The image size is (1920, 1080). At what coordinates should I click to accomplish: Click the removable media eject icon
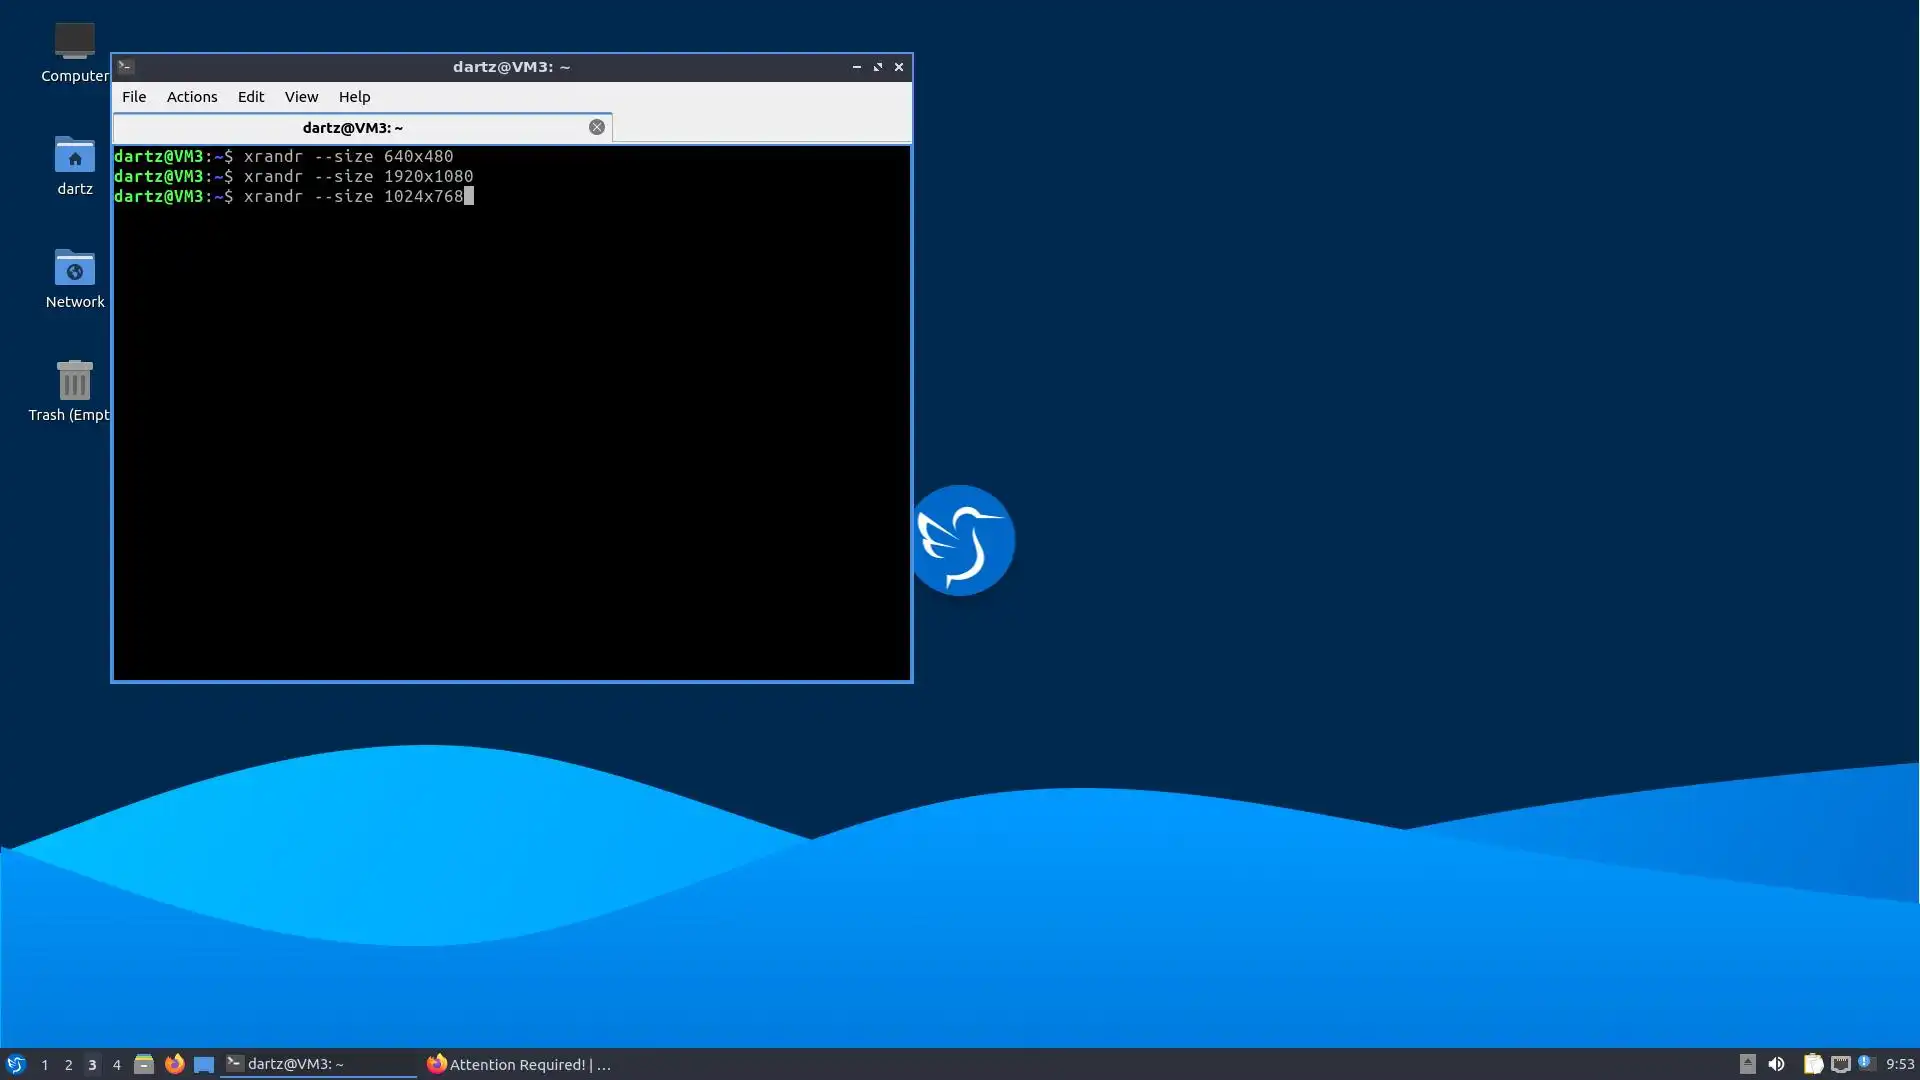coord(1747,1064)
